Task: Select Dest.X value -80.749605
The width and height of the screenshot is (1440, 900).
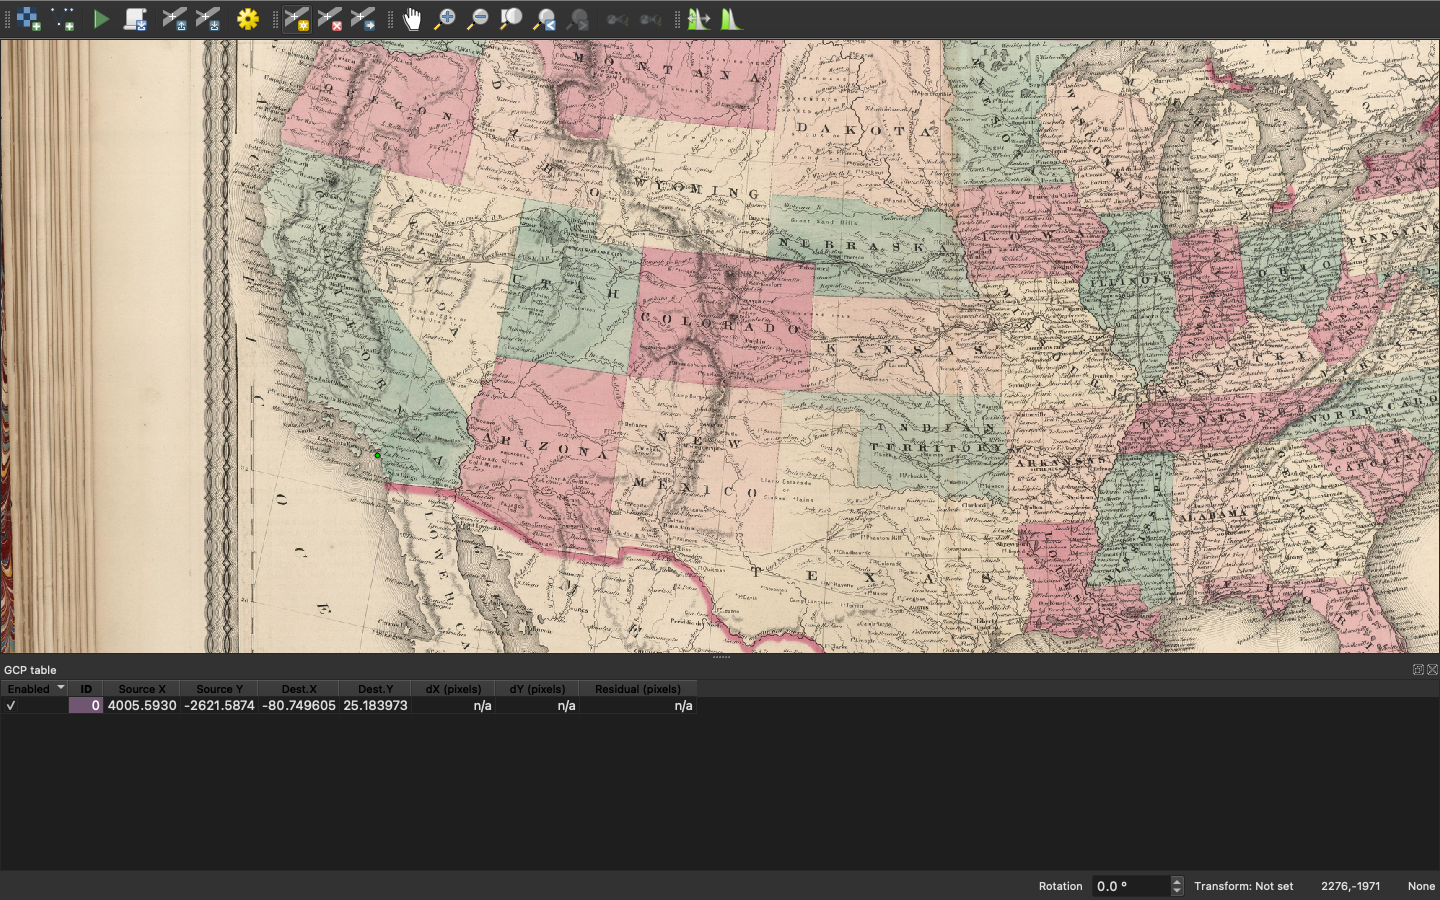Action: 299,705
